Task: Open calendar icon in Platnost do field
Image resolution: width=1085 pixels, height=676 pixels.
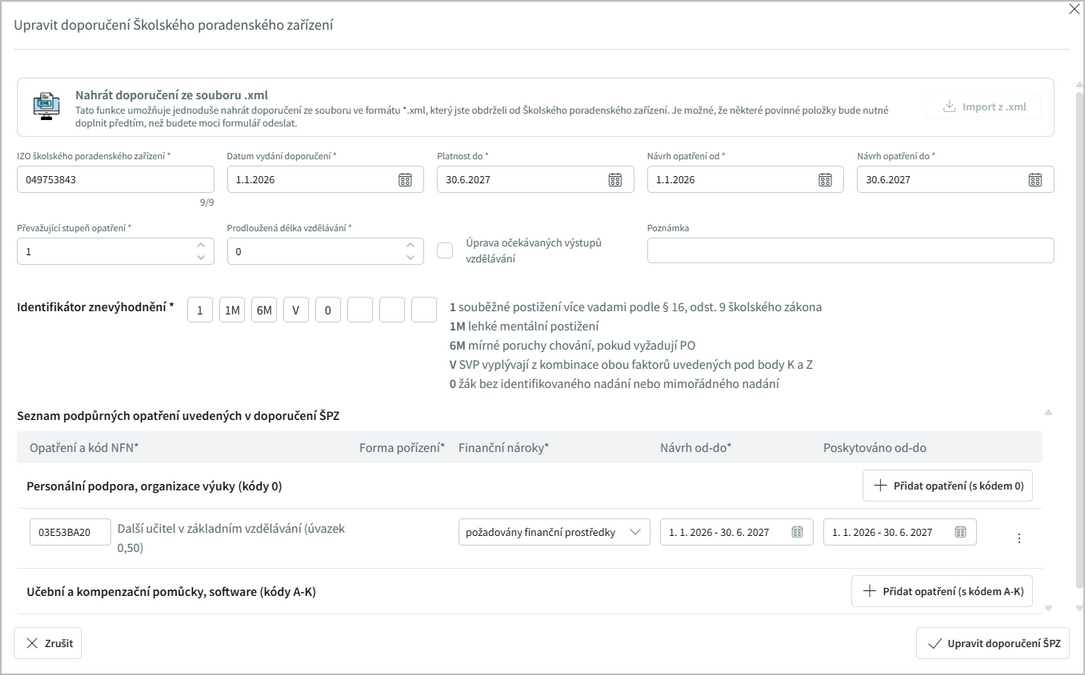Action: tap(615, 180)
